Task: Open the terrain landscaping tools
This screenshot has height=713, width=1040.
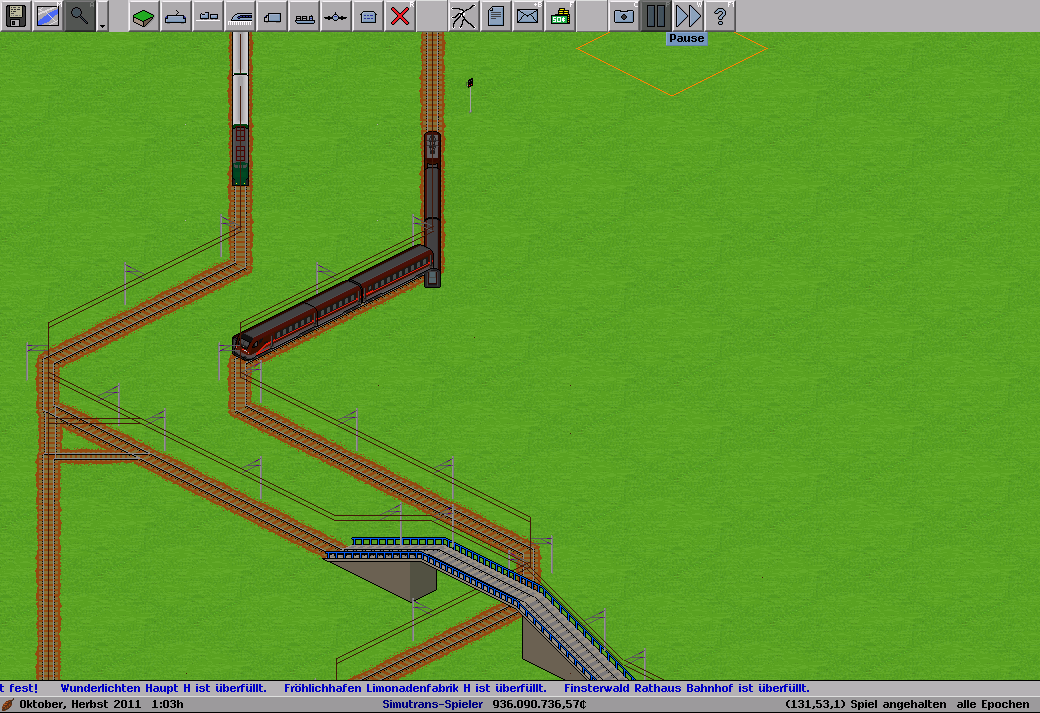Action: [x=144, y=15]
